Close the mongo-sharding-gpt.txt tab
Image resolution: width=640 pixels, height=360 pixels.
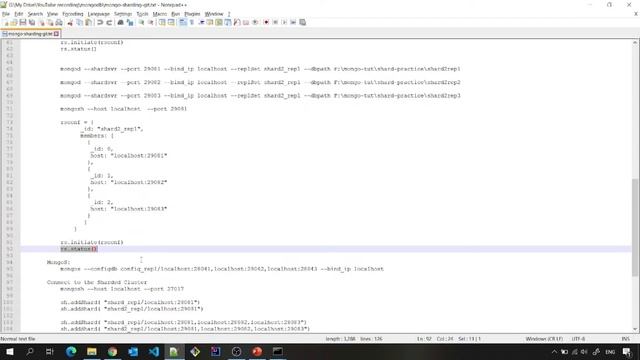(x=56, y=34)
